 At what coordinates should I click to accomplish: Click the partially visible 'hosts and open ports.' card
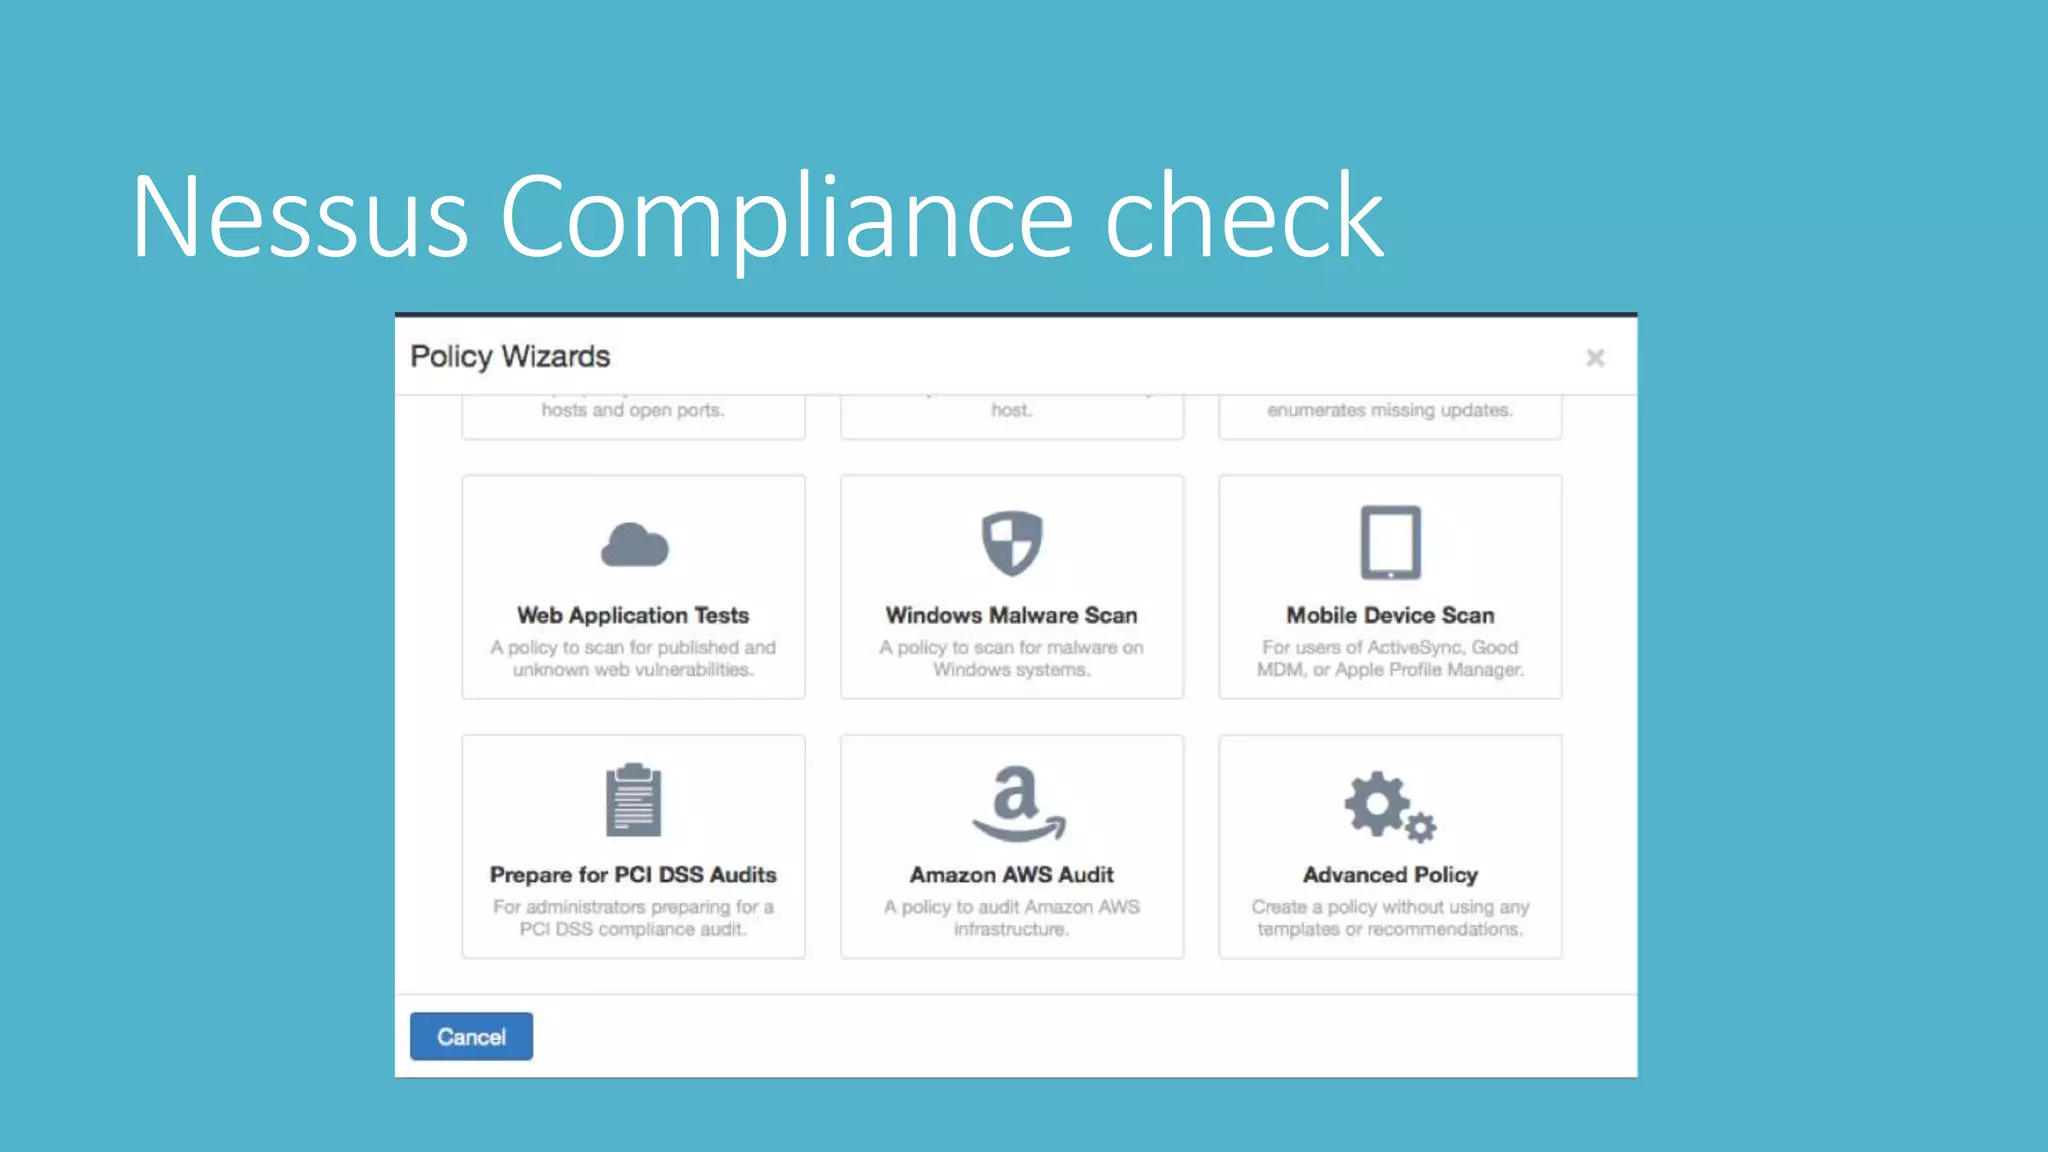(x=633, y=416)
